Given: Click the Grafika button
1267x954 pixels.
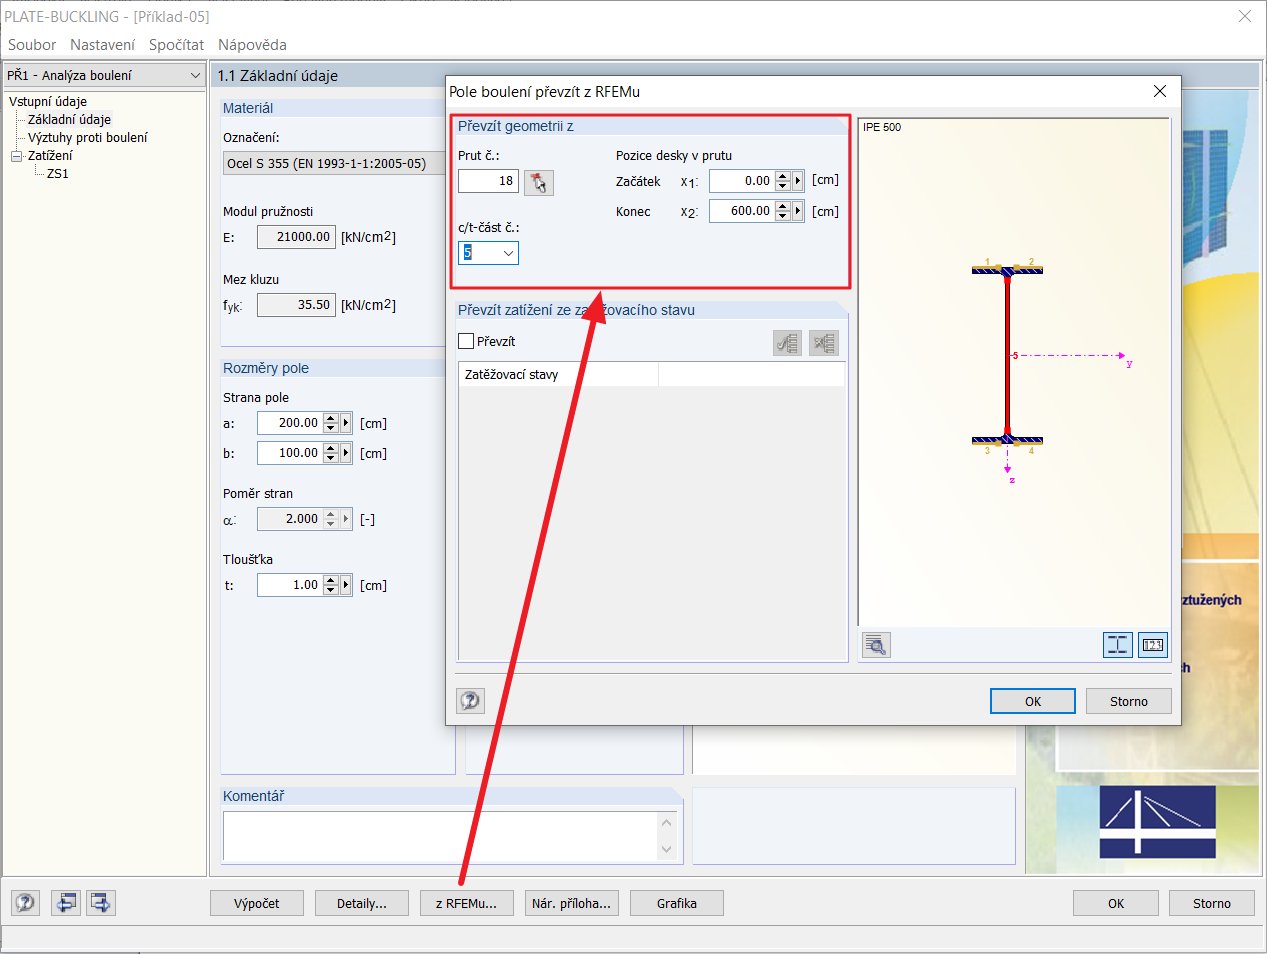Looking at the screenshot, I should pyautogui.click(x=677, y=903).
